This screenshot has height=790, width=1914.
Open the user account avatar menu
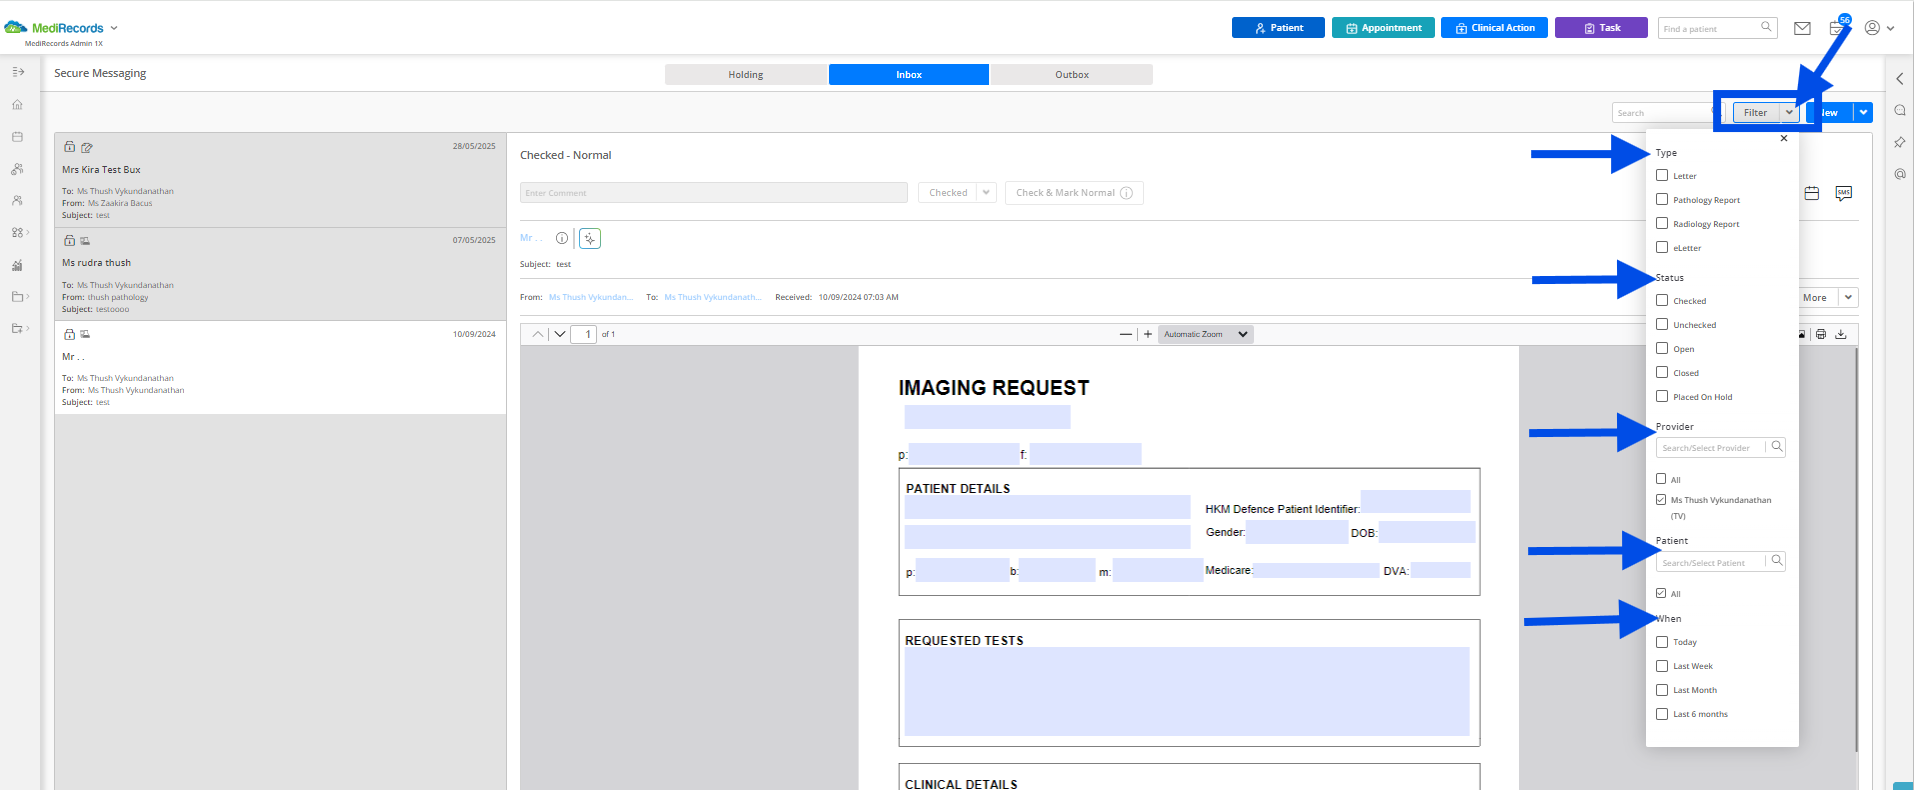pos(1879,28)
